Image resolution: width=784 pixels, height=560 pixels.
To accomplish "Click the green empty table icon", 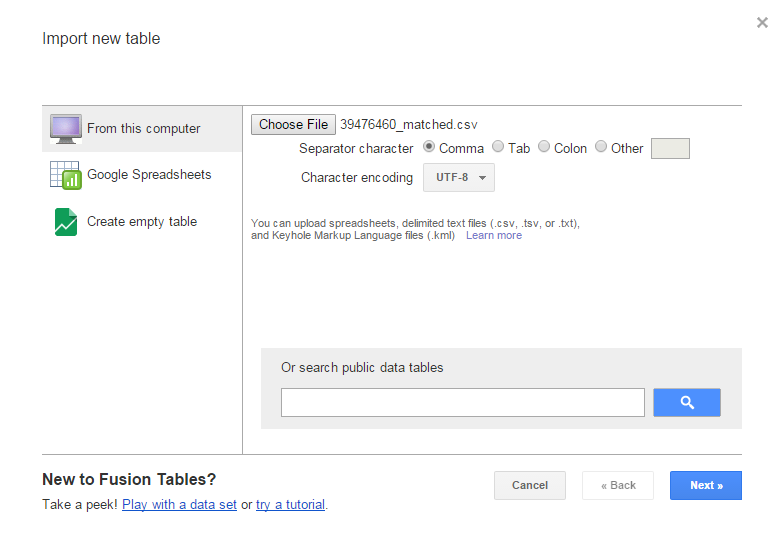I will pos(66,222).
